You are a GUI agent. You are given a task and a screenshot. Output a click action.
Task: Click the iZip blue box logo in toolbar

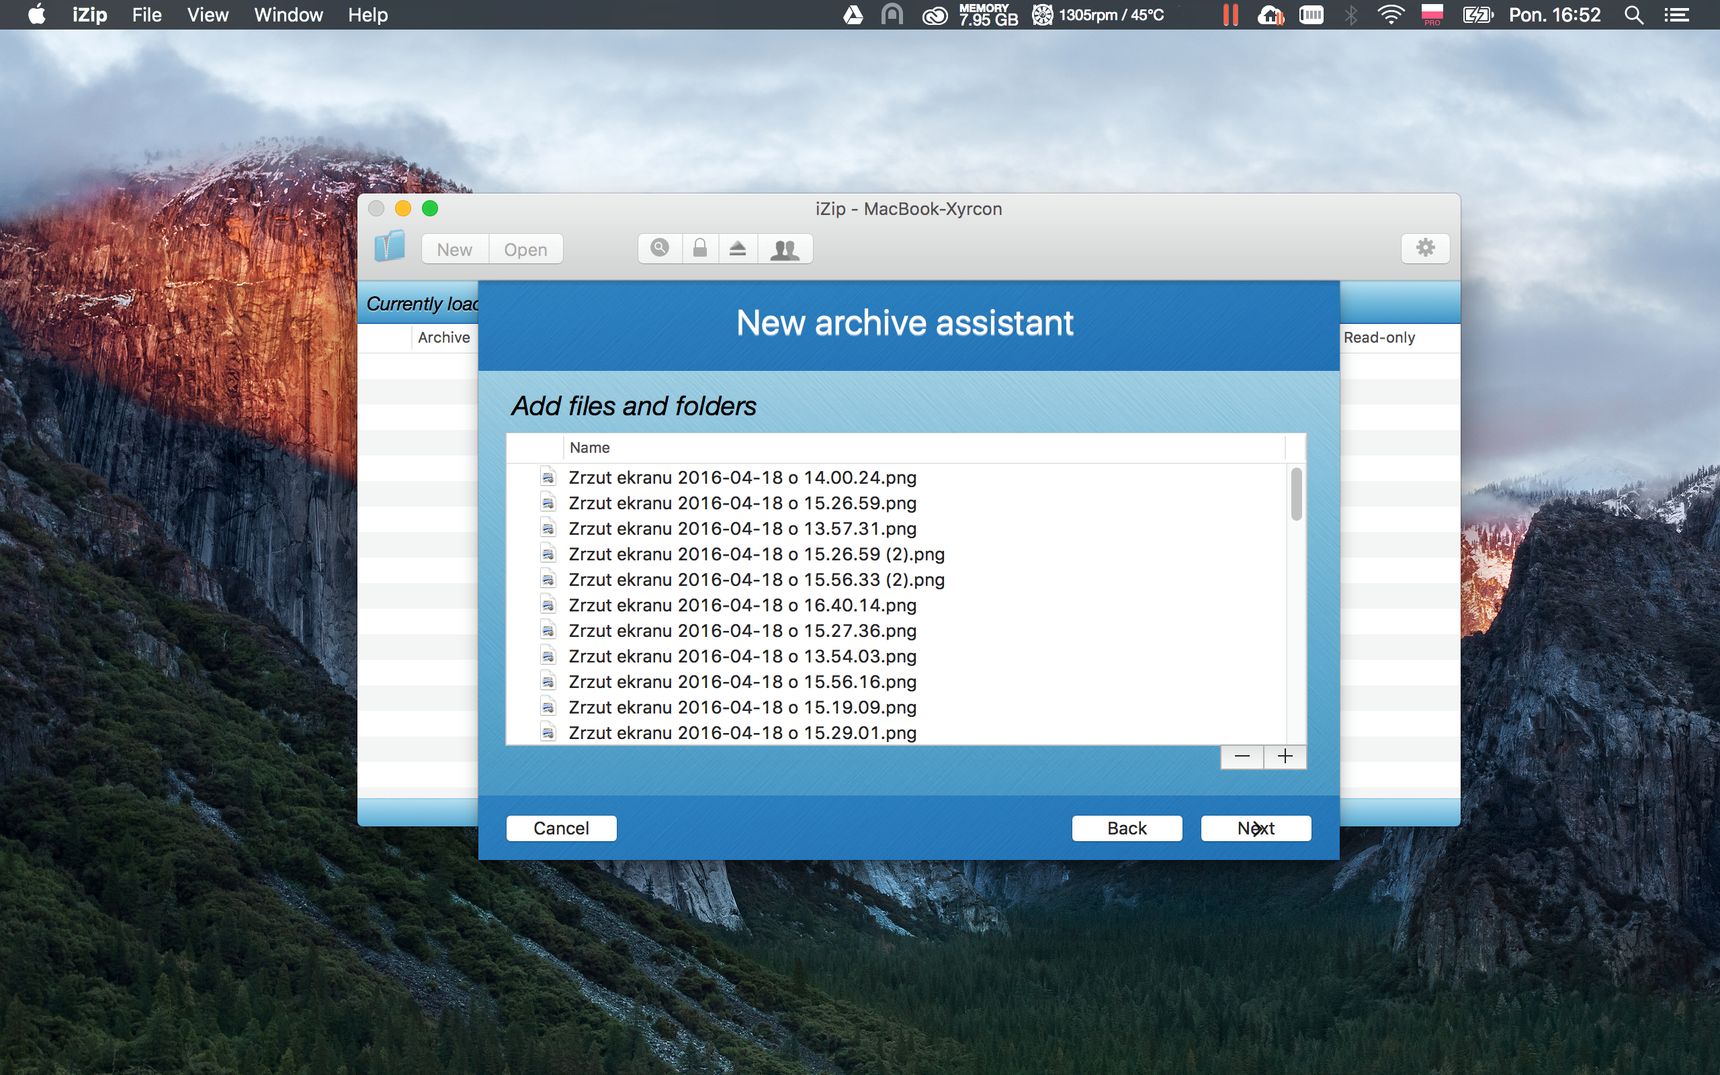[x=389, y=247]
